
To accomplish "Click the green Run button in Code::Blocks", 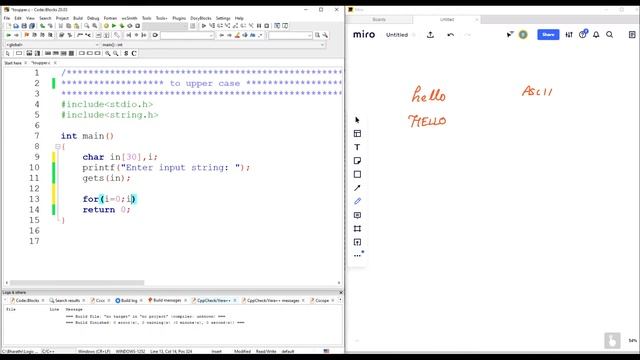I will [114, 26].
